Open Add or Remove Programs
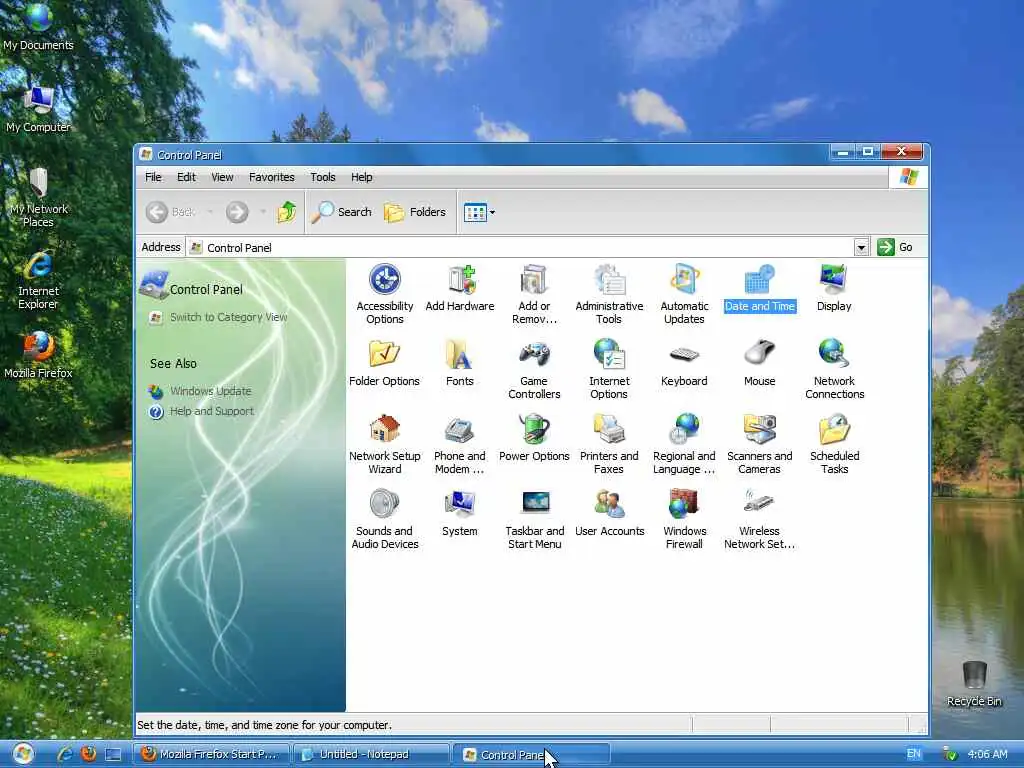 534,294
